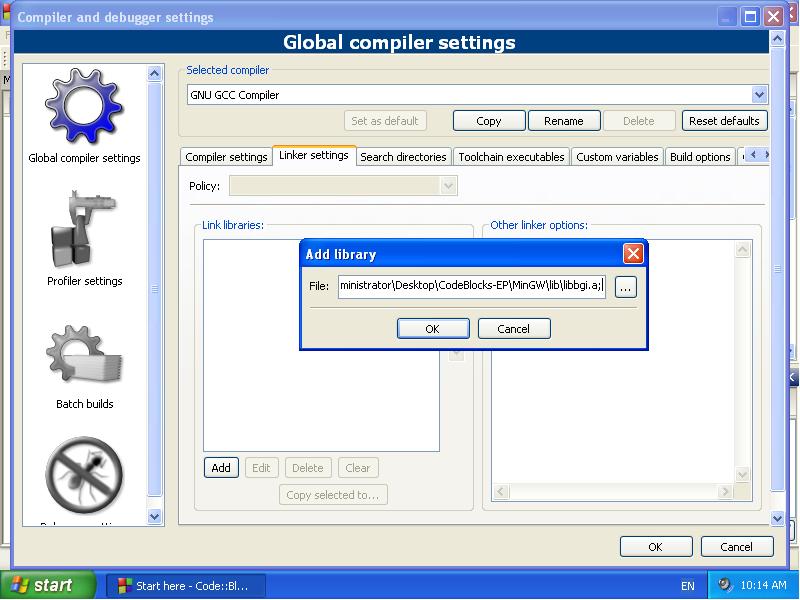This screenshot has height=600, width=800.
Task: Open the Windows Start menu
Action: 48,585
